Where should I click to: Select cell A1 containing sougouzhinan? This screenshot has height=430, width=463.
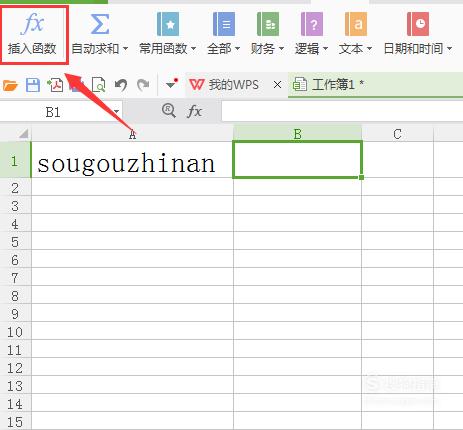point(133,160)
